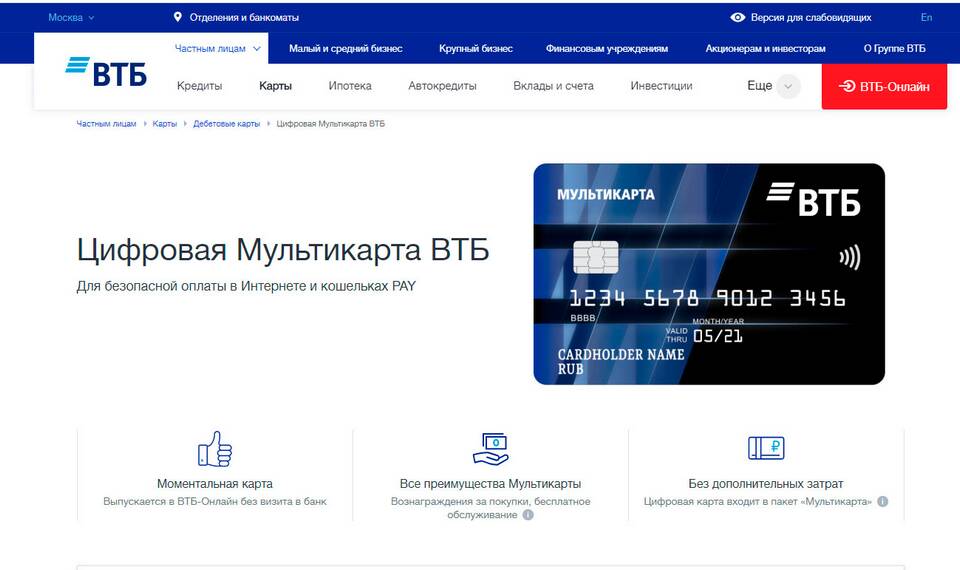Expand the Еще menu chevron
The width and height of the screenshot is (960, 570).
click(x=788, y=86)
